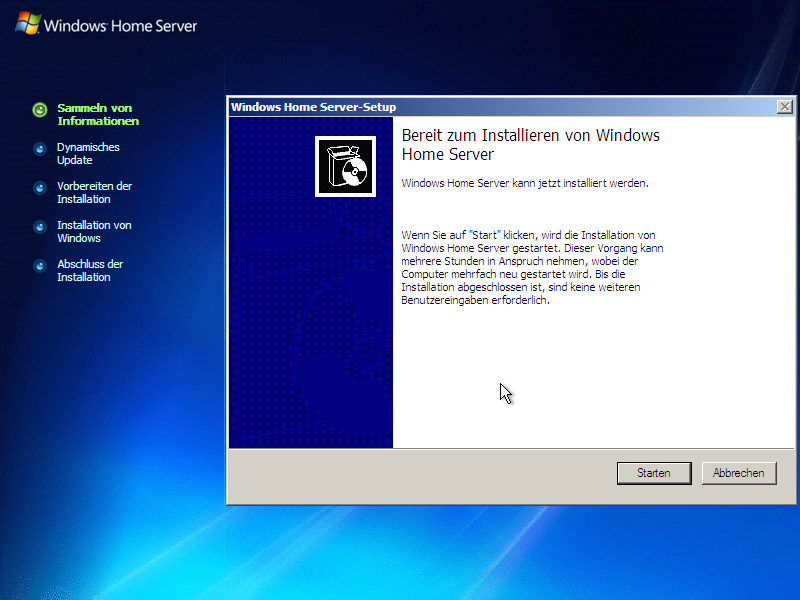Select the Vorbereiten der Installation step label
The height and width of the screenshot is (600, 800).
94,193
